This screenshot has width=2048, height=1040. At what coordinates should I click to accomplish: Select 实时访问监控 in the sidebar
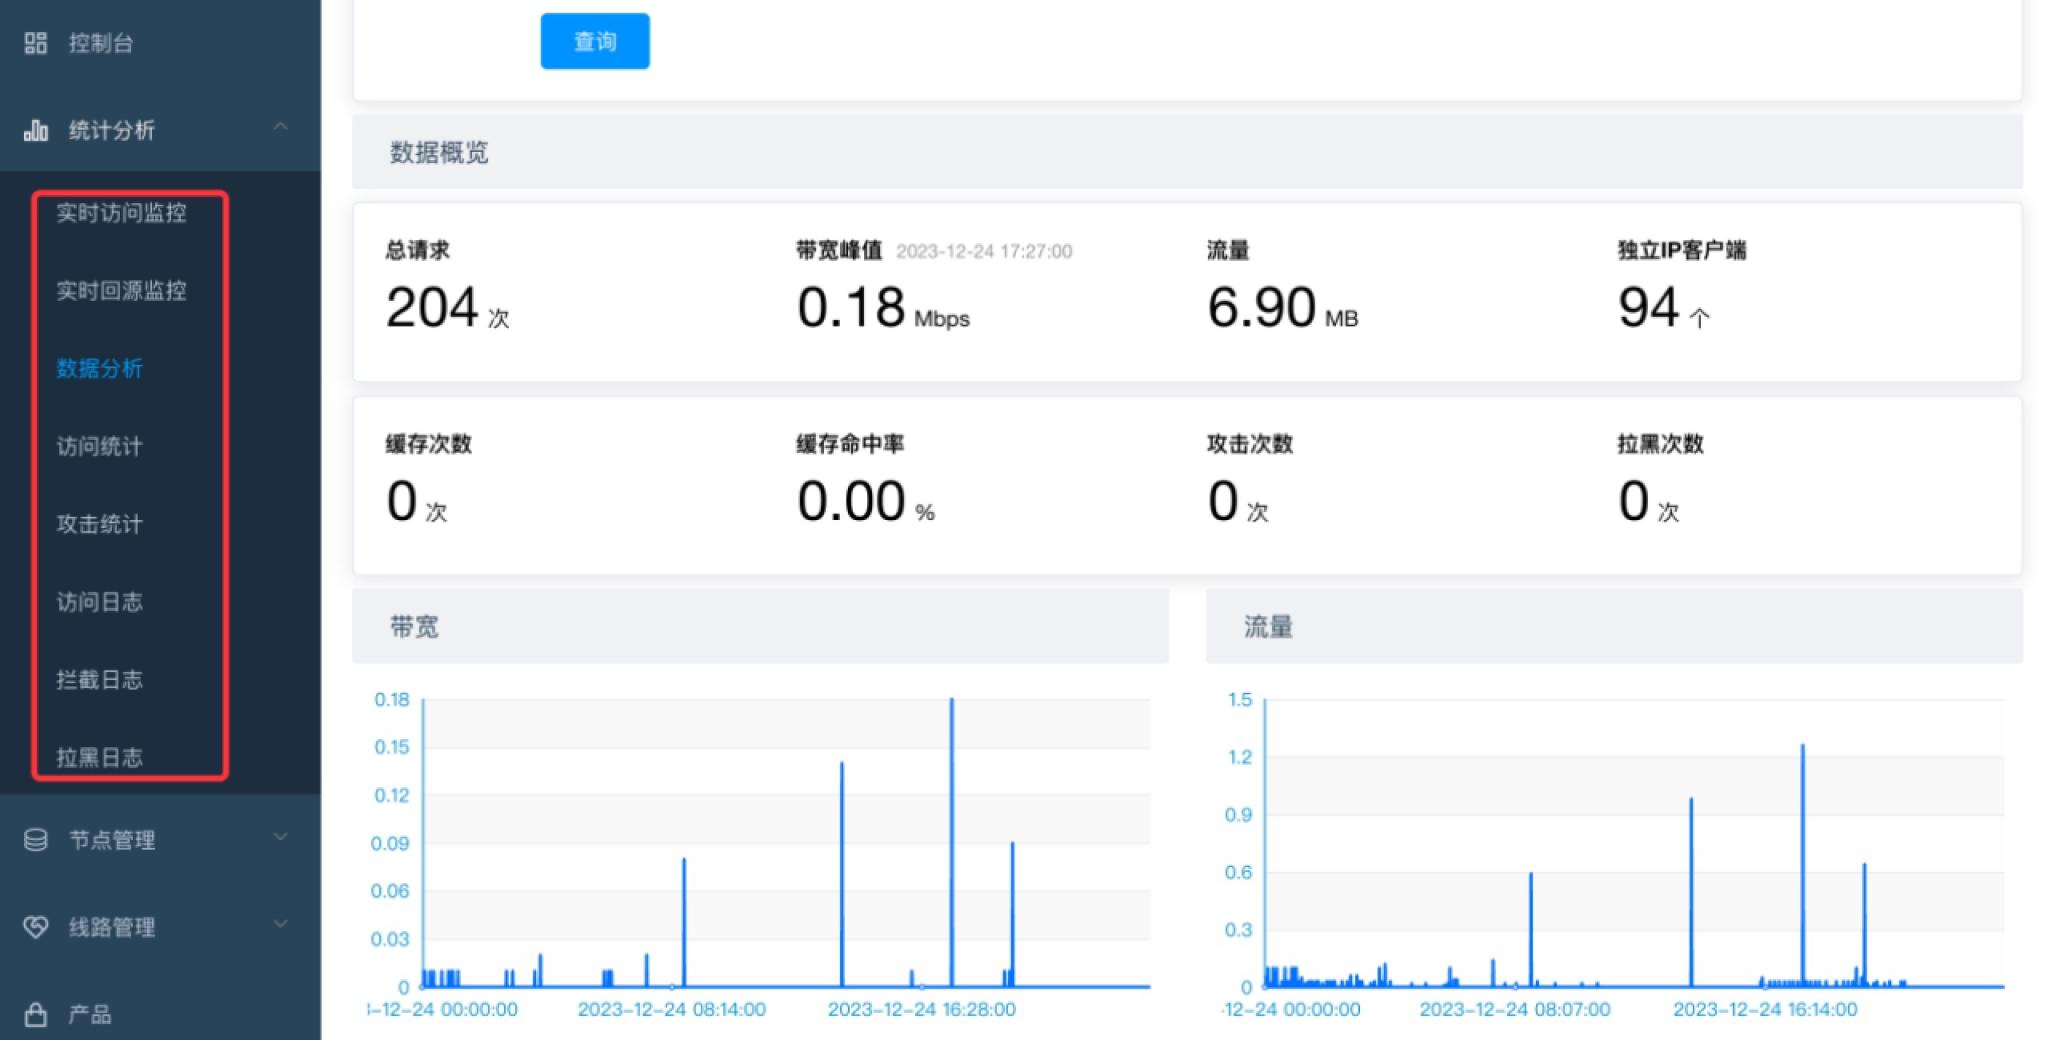click(119, 213)
